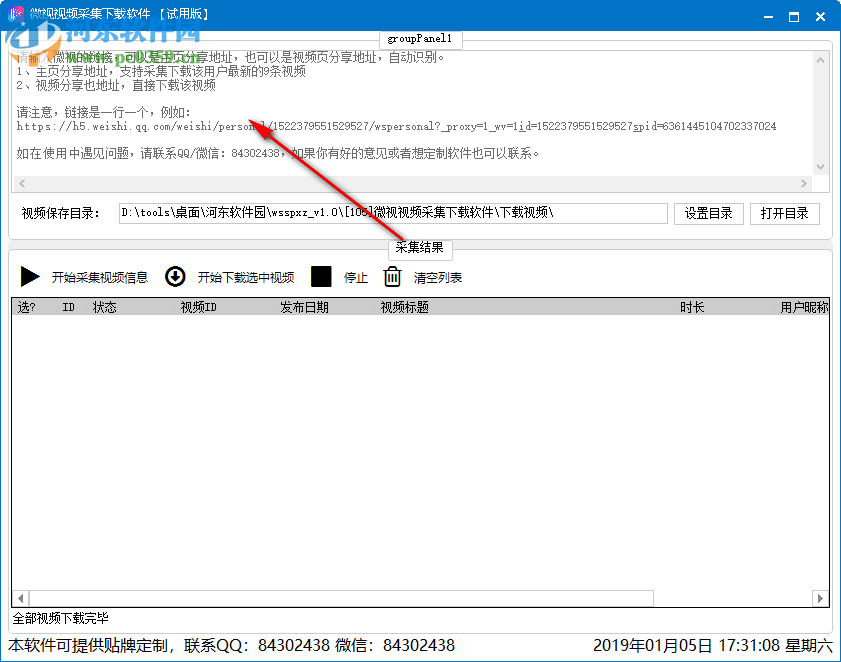Click text box horizontal scroll-right arrow
This screenshot has width=841, height=662.
tap(803, 183)
